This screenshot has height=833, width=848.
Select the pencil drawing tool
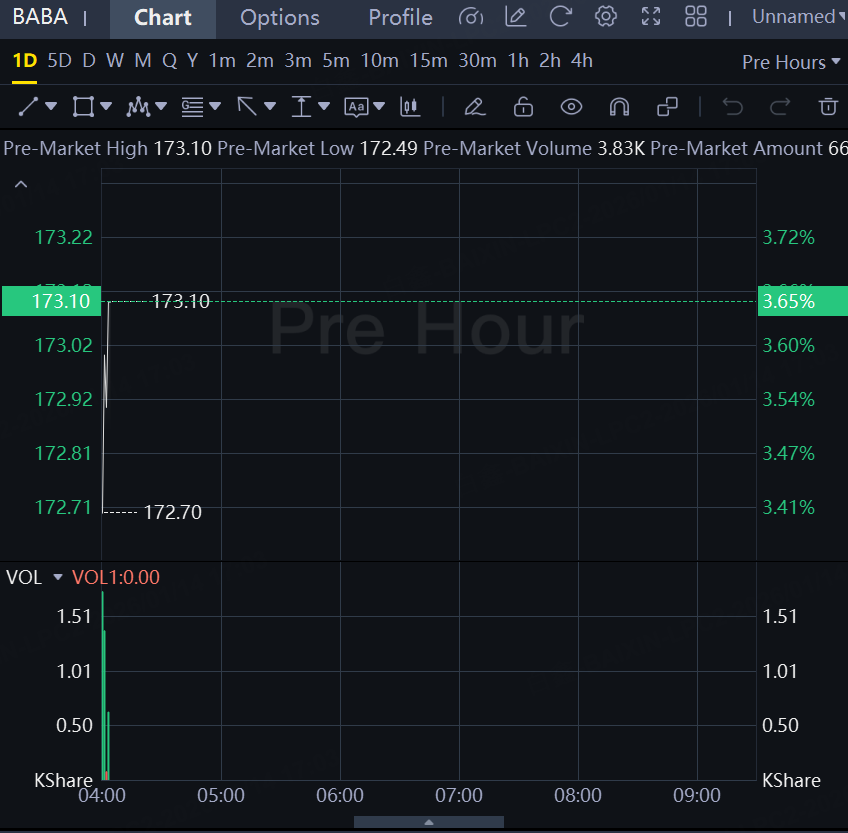475,107
